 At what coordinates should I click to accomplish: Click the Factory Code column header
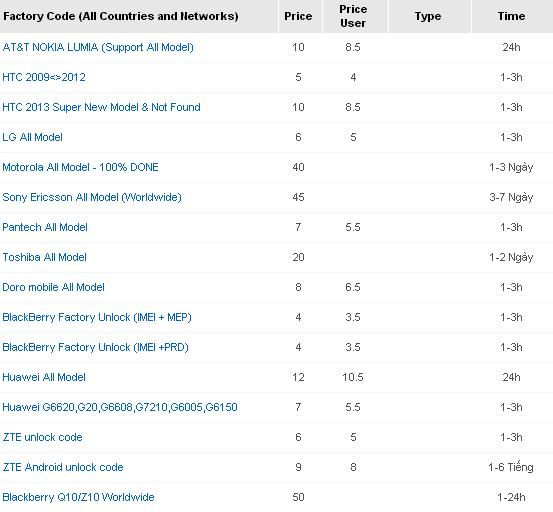(x=121, y=16)
